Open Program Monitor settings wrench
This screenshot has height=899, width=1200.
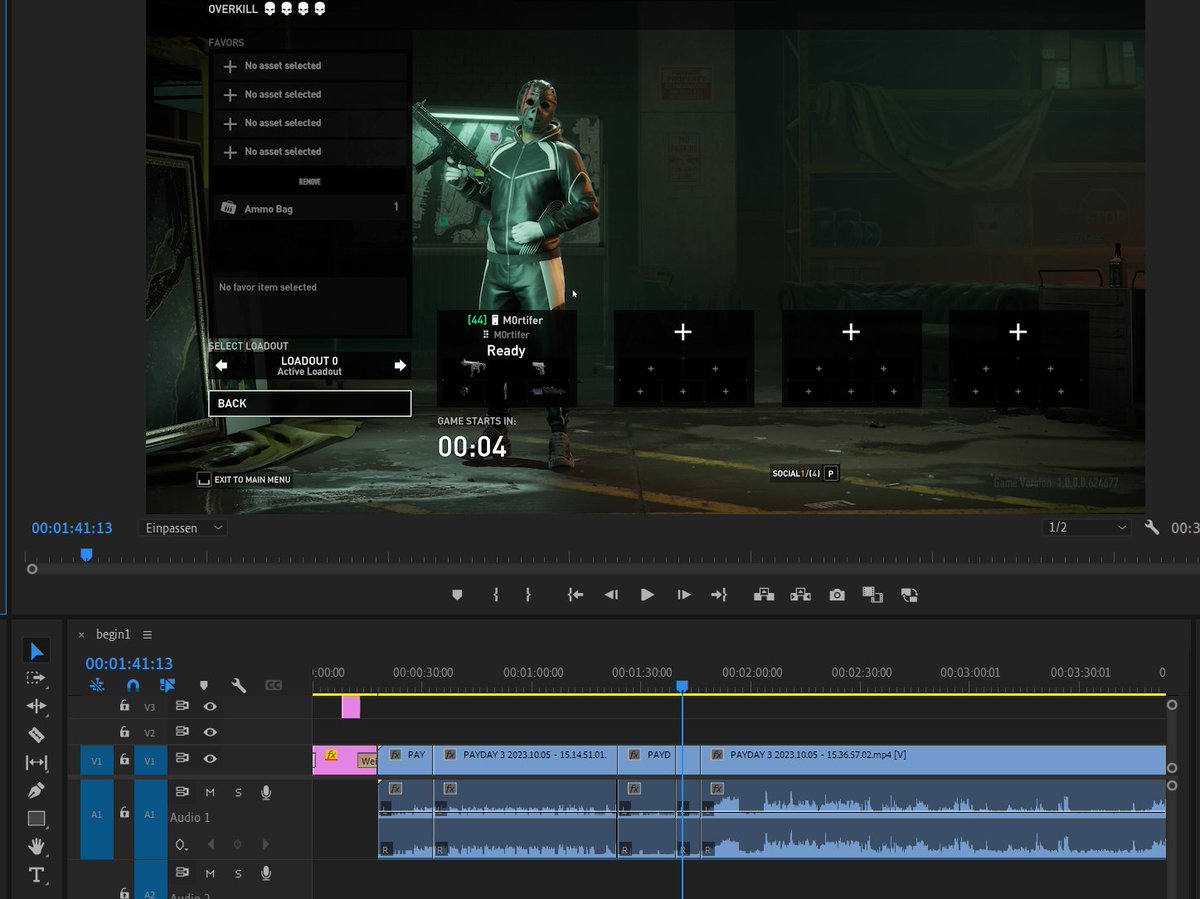click(1152, 527)
